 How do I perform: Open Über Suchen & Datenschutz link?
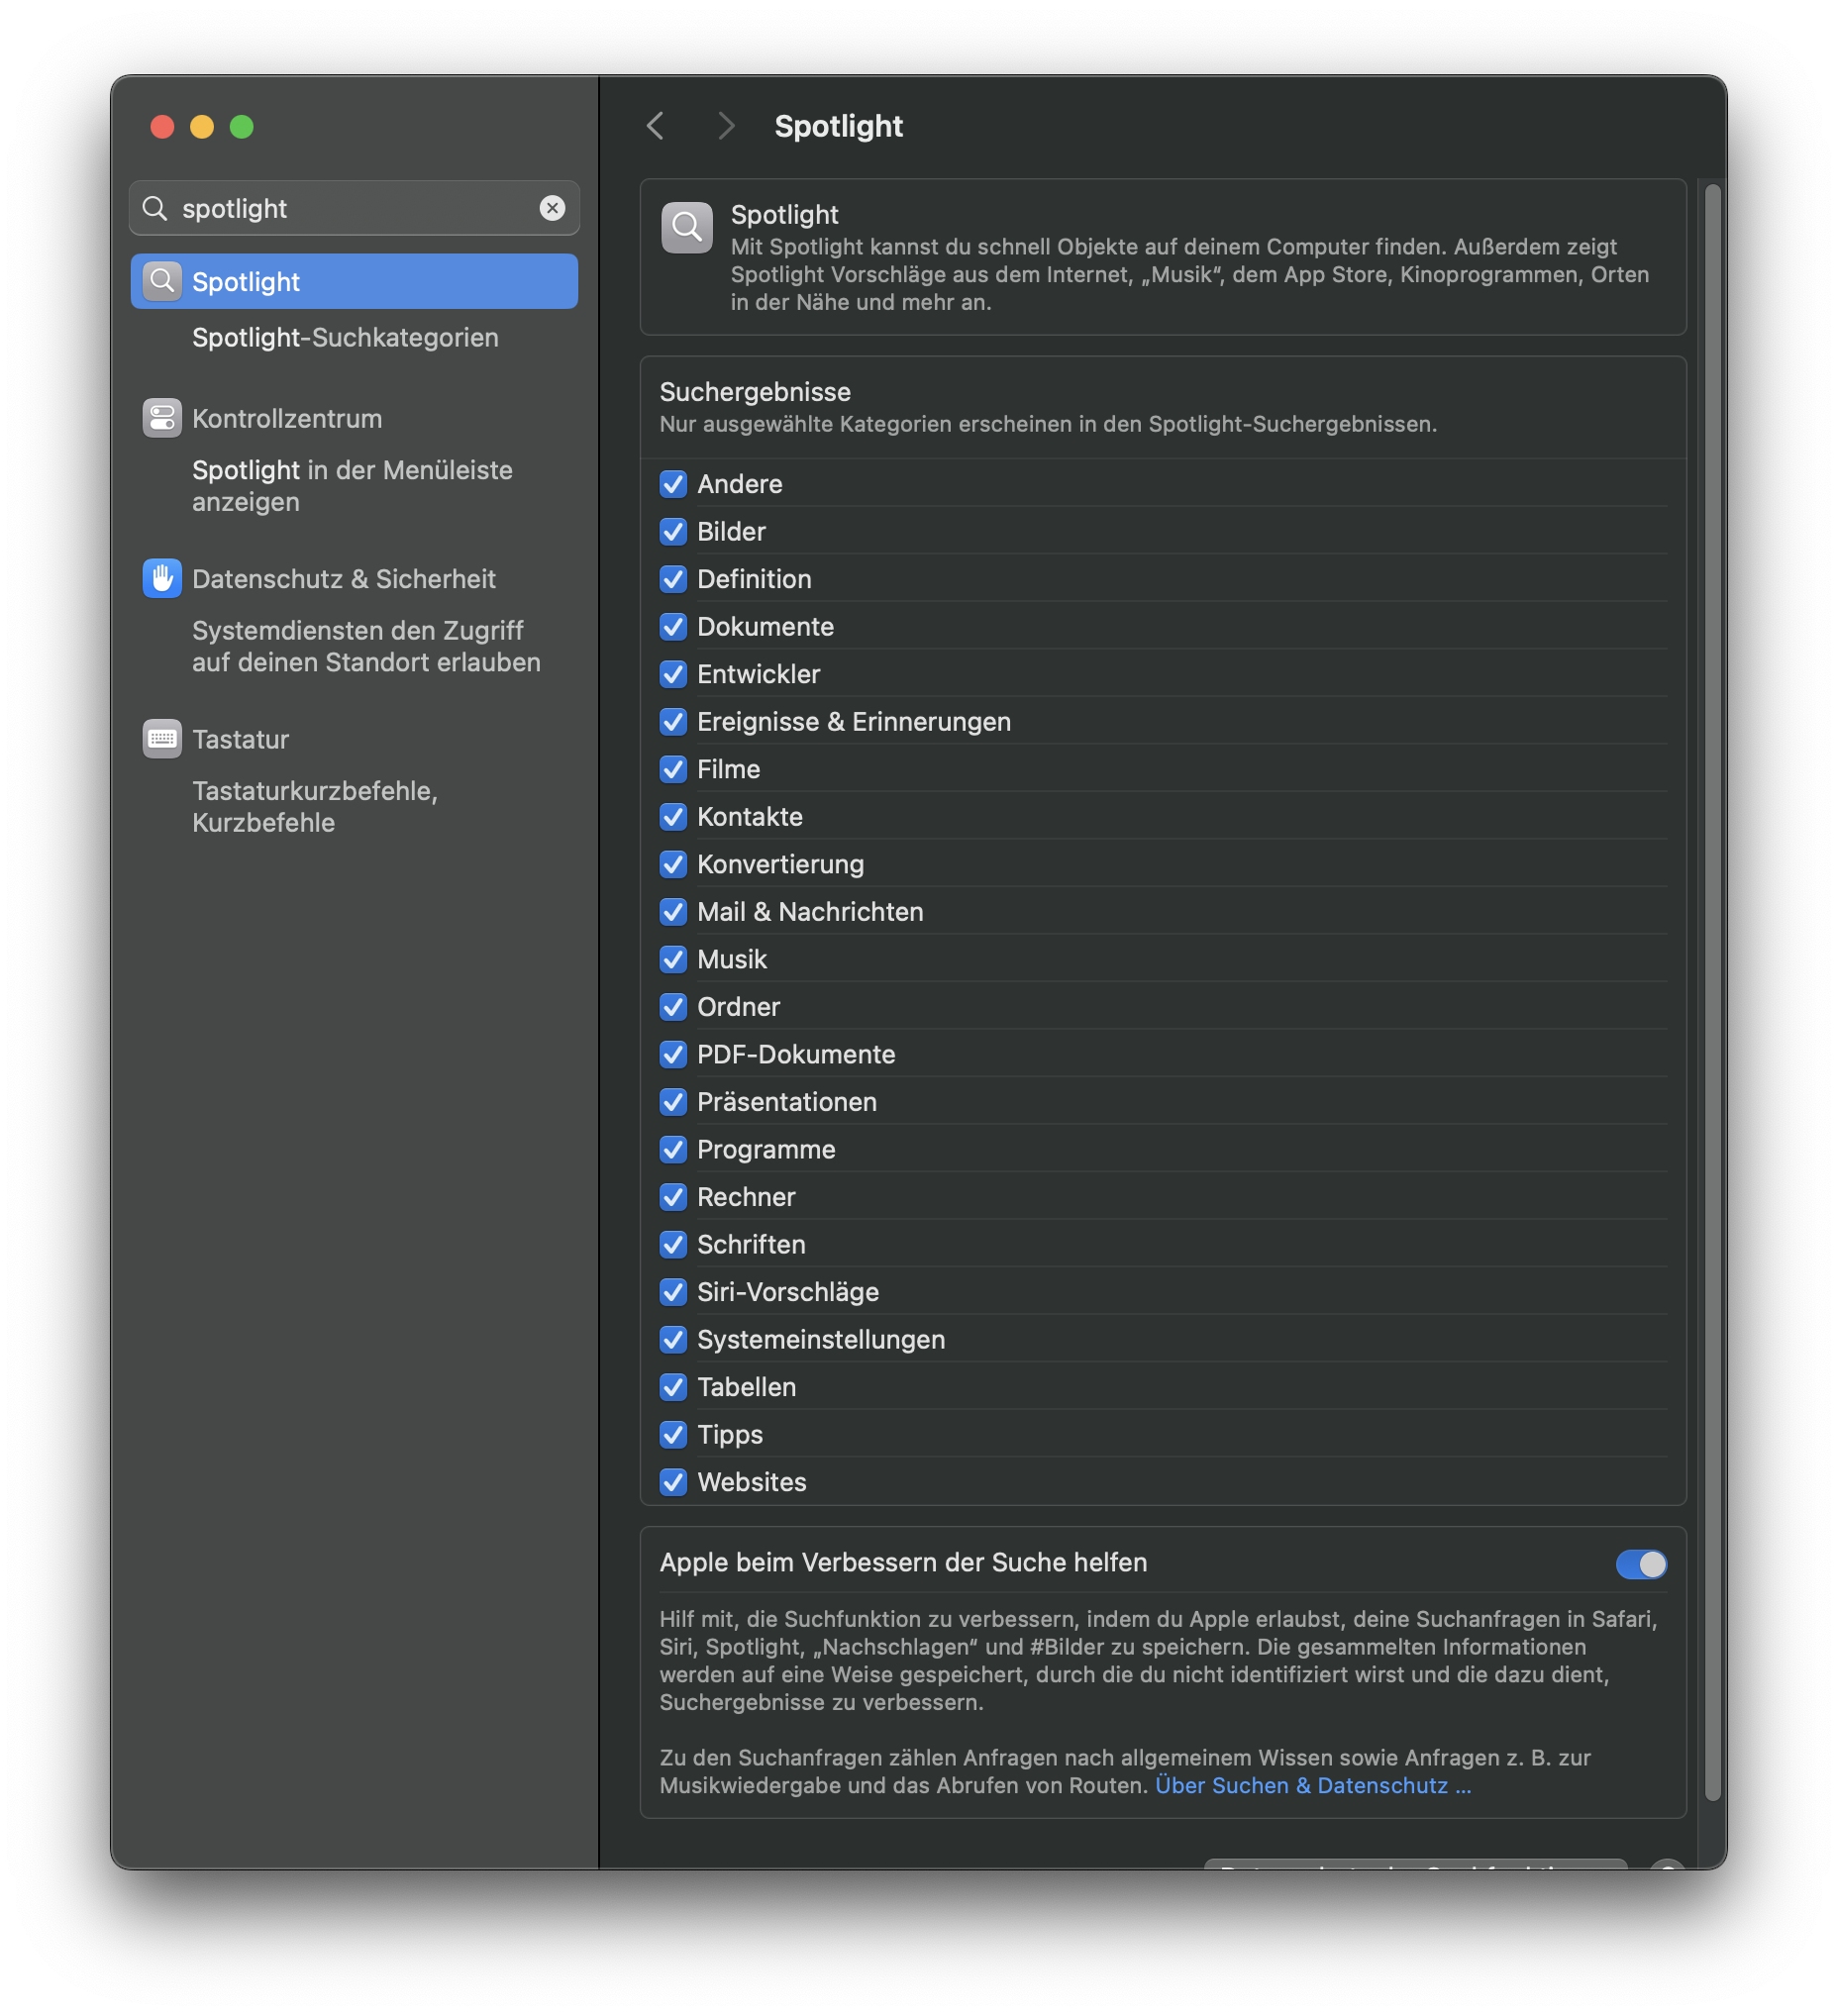pyautogui.click(x=1313, y=1786)
